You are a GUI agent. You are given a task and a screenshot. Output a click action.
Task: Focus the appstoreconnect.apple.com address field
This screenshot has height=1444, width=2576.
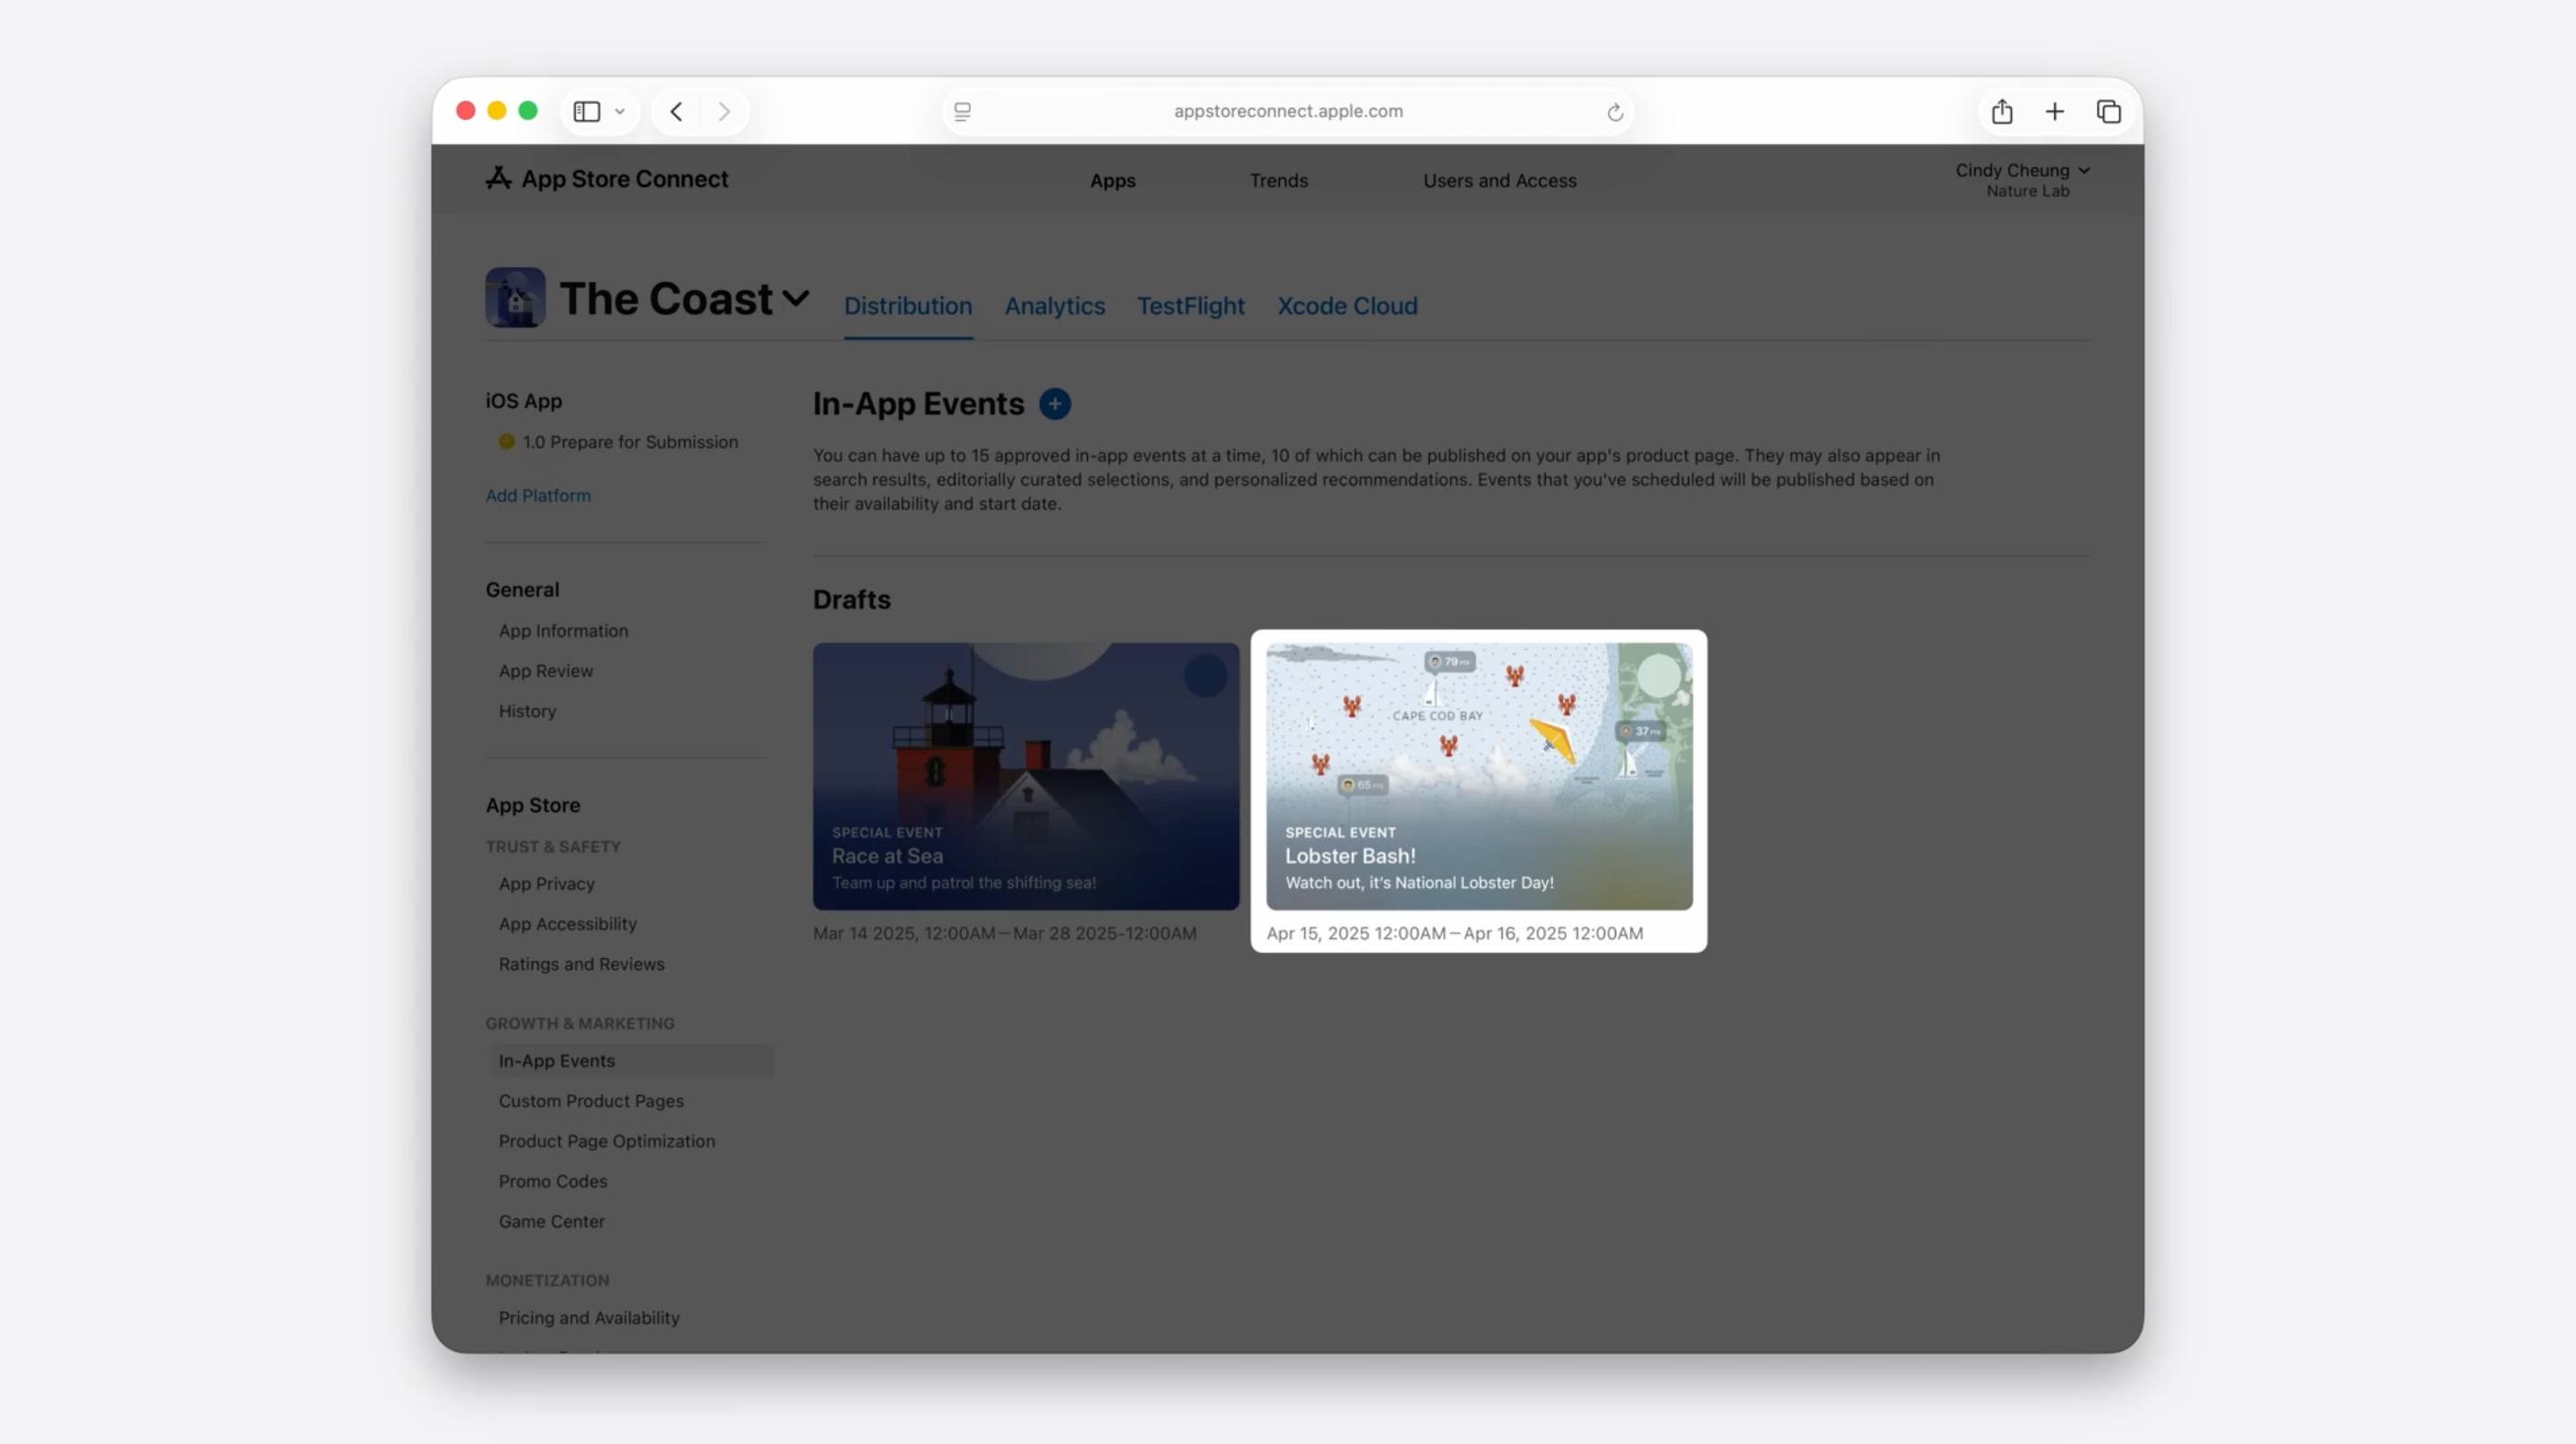point(1288,112)
